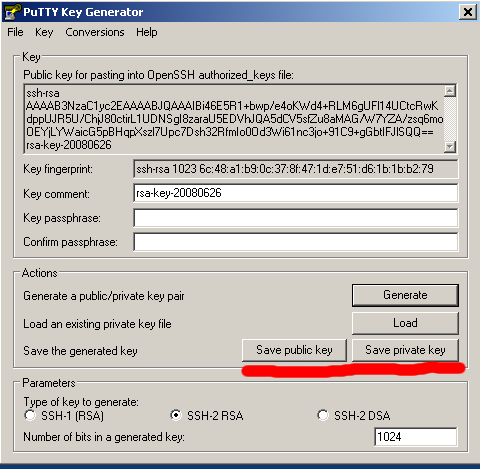The image size is (480, 469).
Task: Click the 'Key fingerprint:' label
Action: (x=58, y=169)
